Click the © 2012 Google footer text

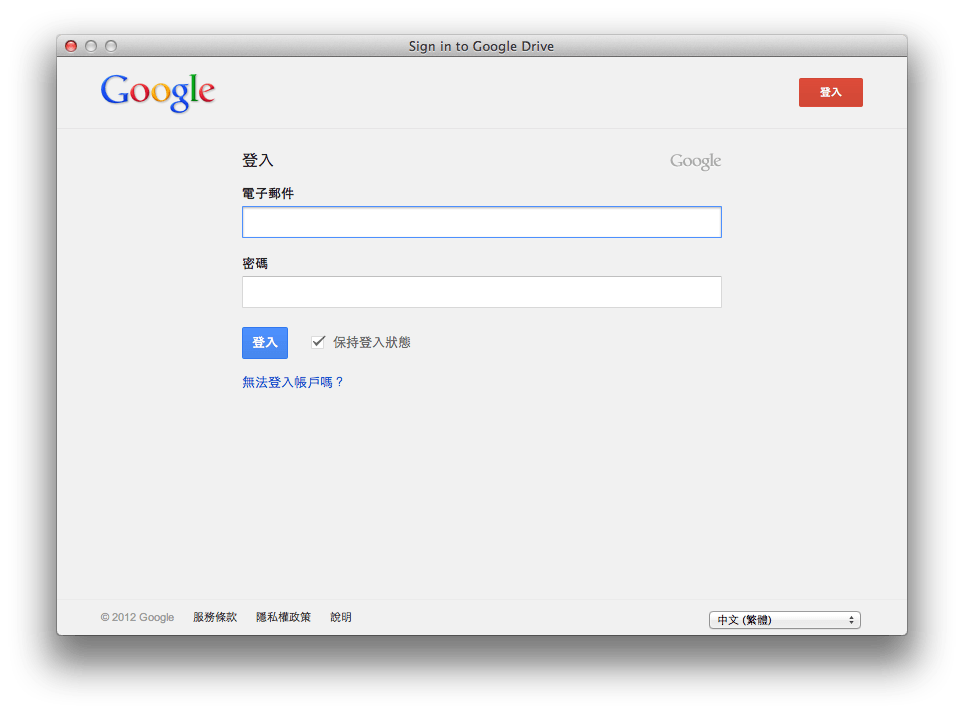137,617
